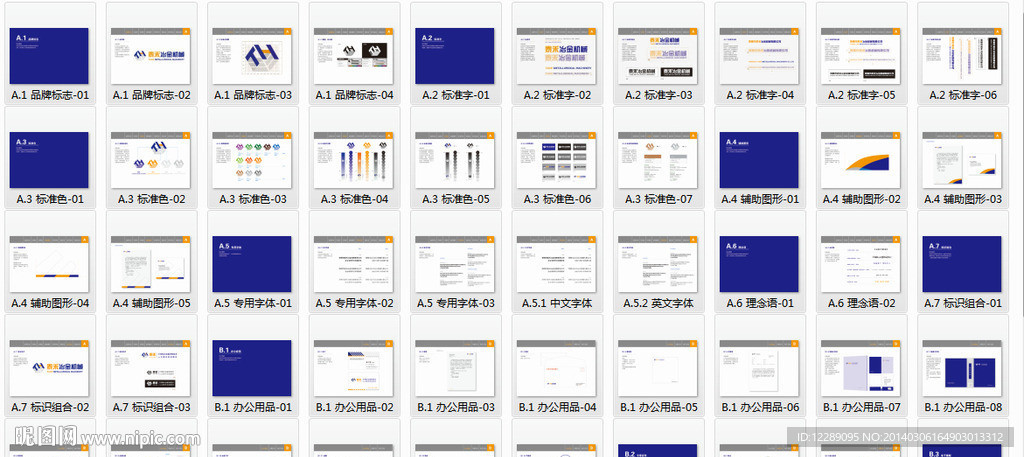
Task: Select thumbnail A.3 标准色-05
Action: point(455,160)
